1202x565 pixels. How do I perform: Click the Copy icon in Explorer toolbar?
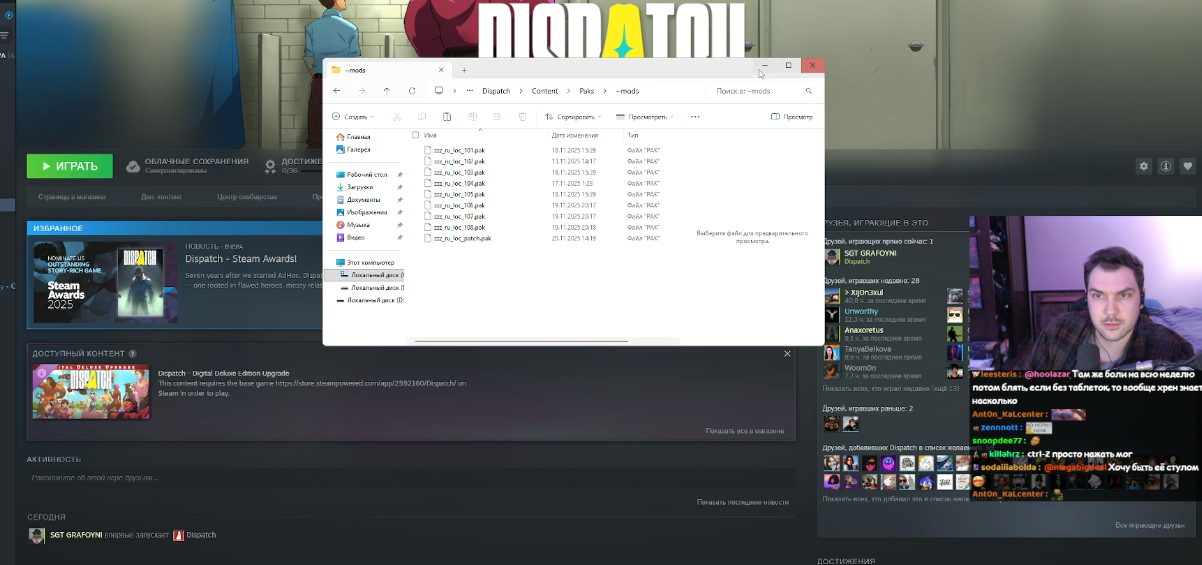coord(422,117)
